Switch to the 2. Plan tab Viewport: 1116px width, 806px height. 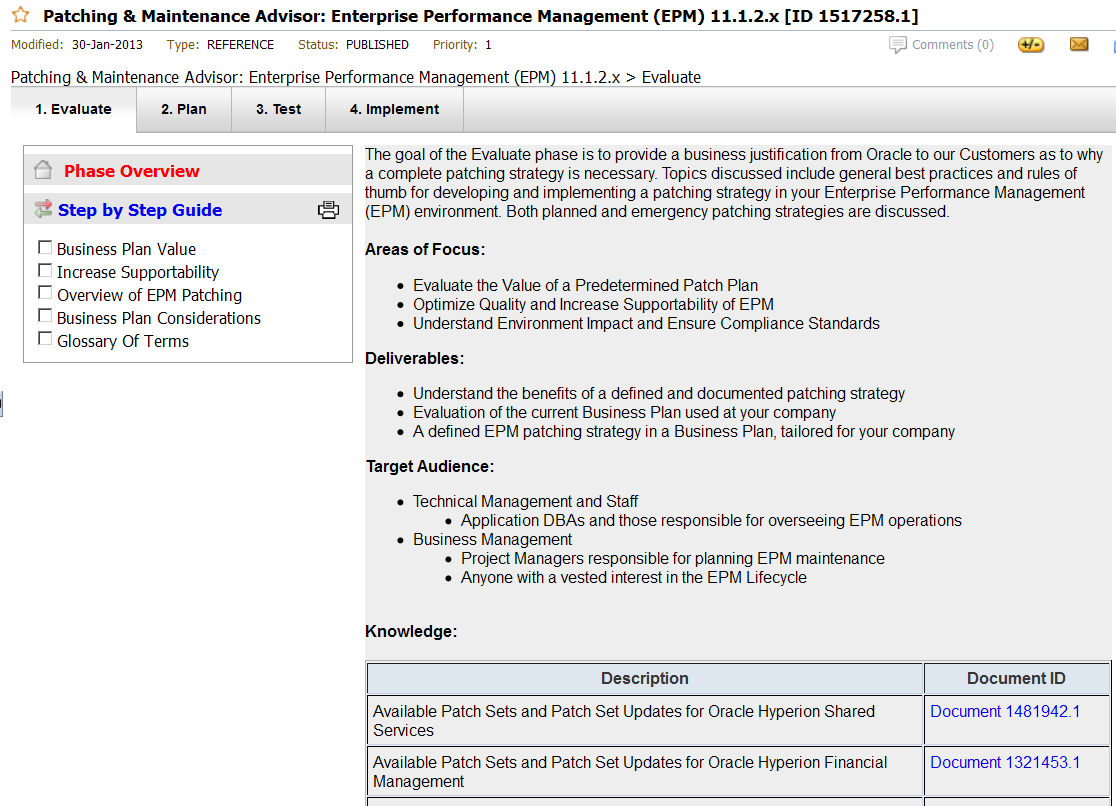coord(184,110)
